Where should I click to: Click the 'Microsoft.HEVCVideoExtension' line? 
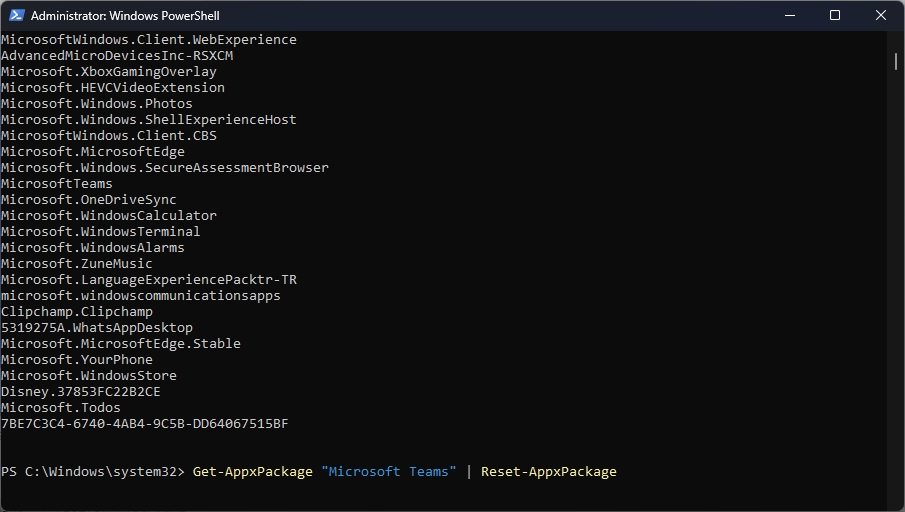113,88
